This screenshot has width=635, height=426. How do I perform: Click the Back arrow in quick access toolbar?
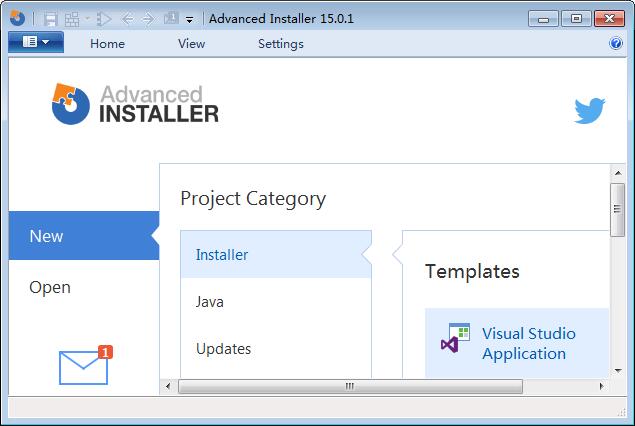click(128, 19)
